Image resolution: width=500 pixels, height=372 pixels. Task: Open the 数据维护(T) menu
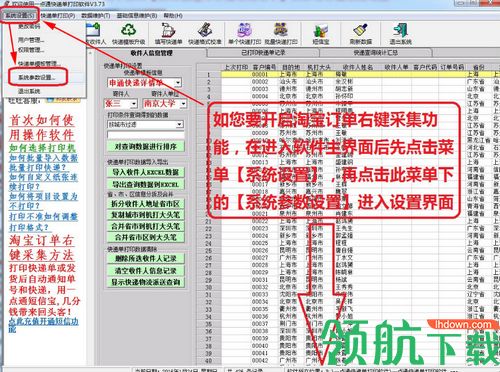coord(96,16)
